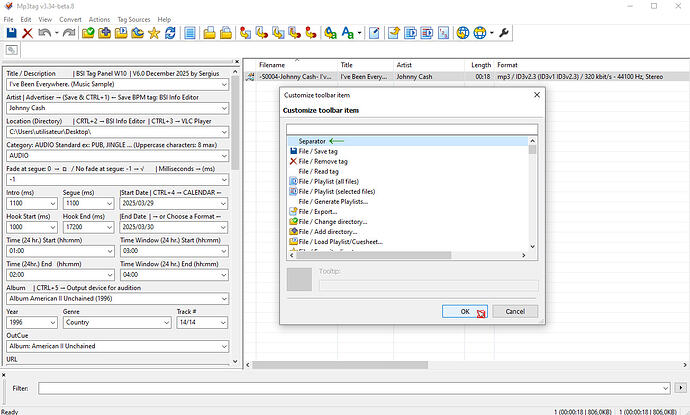Close the Filter bar with its X

coord(4,375)
